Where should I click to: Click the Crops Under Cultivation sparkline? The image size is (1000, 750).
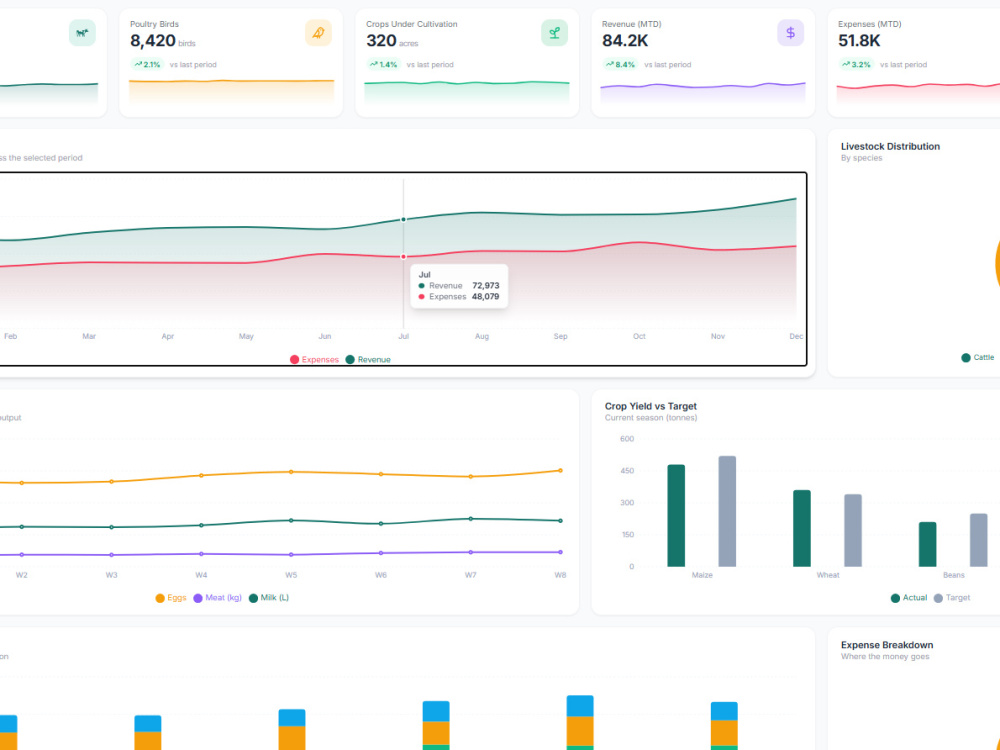click(467, 92)
